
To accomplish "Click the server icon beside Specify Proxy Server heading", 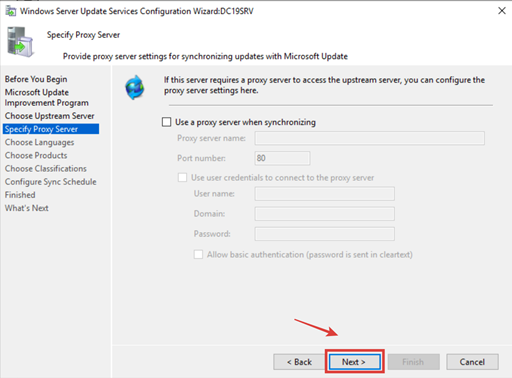I will [x=20, y=42].
